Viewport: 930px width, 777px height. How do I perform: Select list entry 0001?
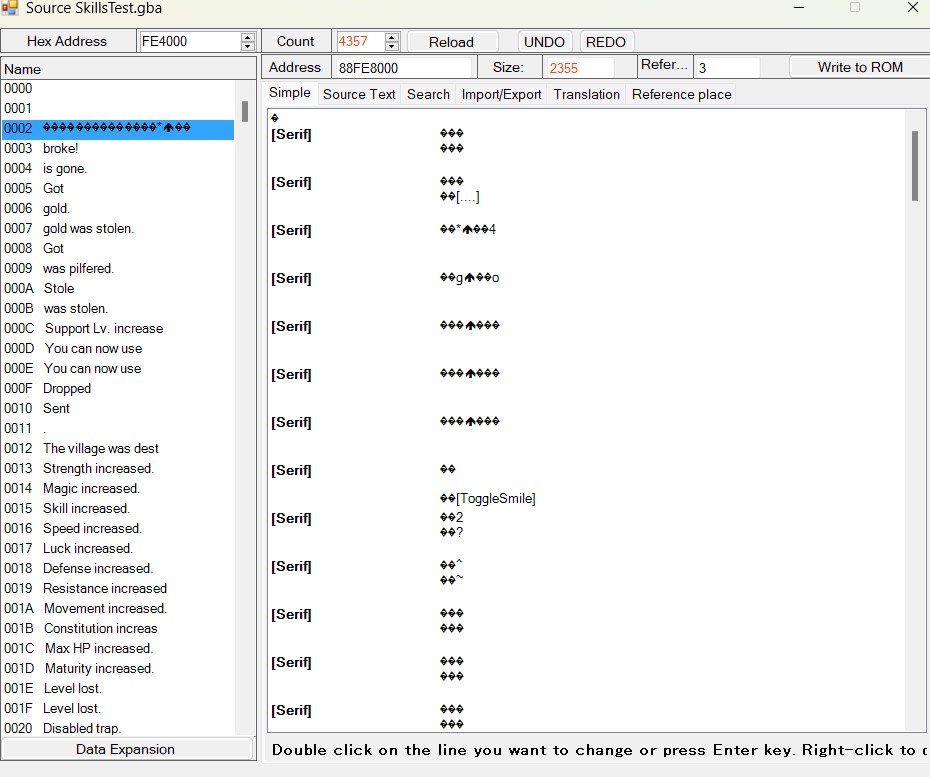[x=118, y=109]
